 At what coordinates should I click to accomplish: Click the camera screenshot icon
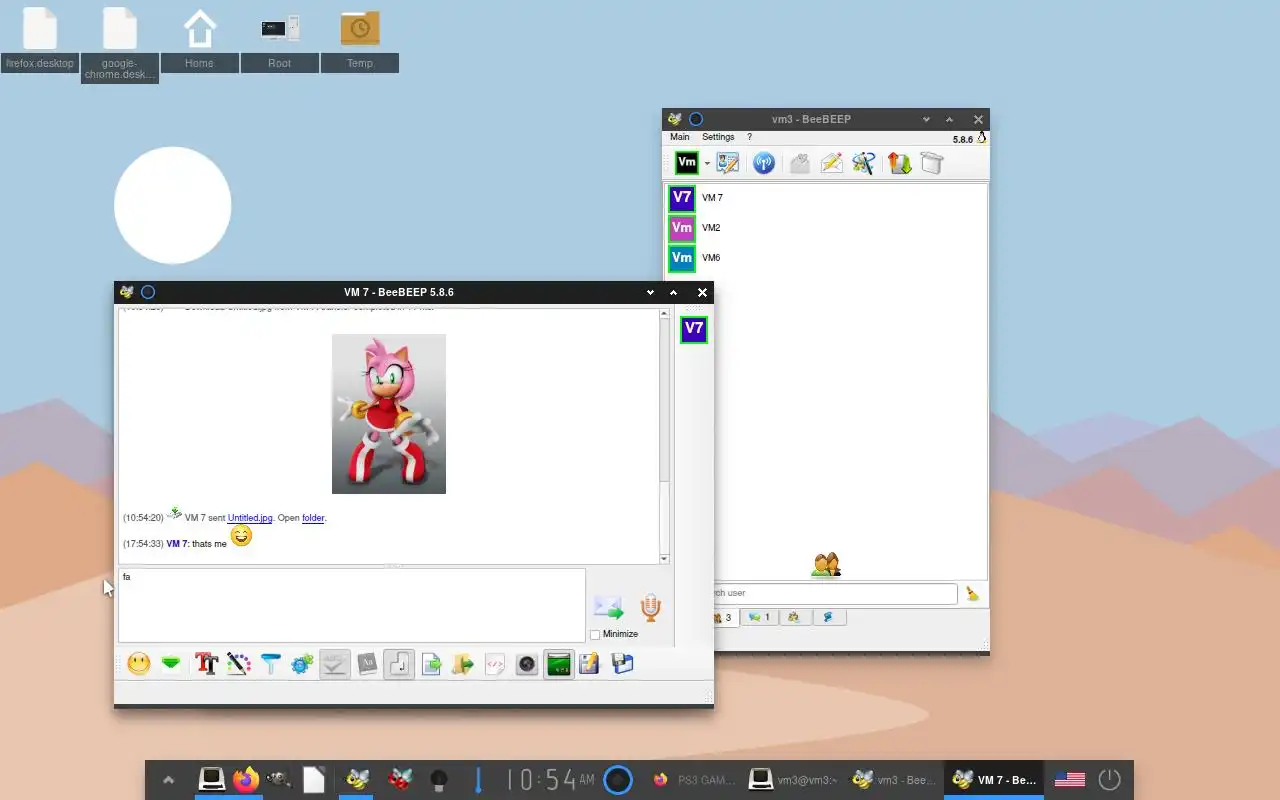(x=527, y=664)
